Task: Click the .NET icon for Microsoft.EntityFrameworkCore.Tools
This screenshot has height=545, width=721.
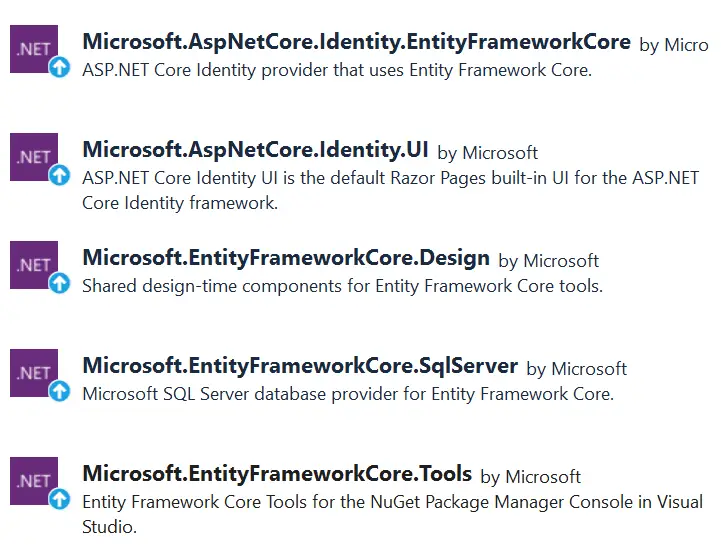Action: pos(34,481)
